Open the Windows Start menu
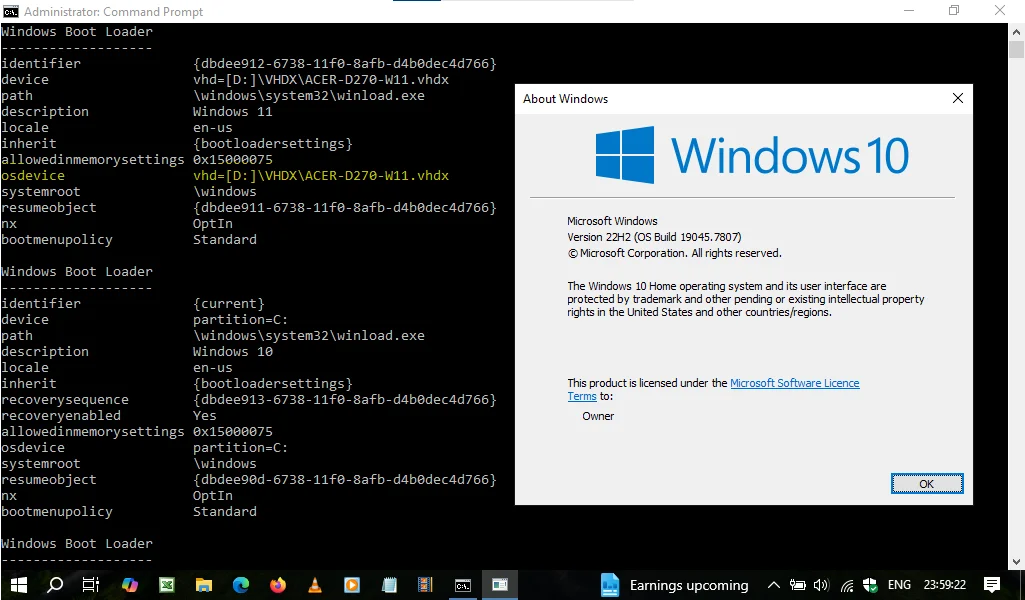The image size is (1025, 600). click(x=18, y=584)
